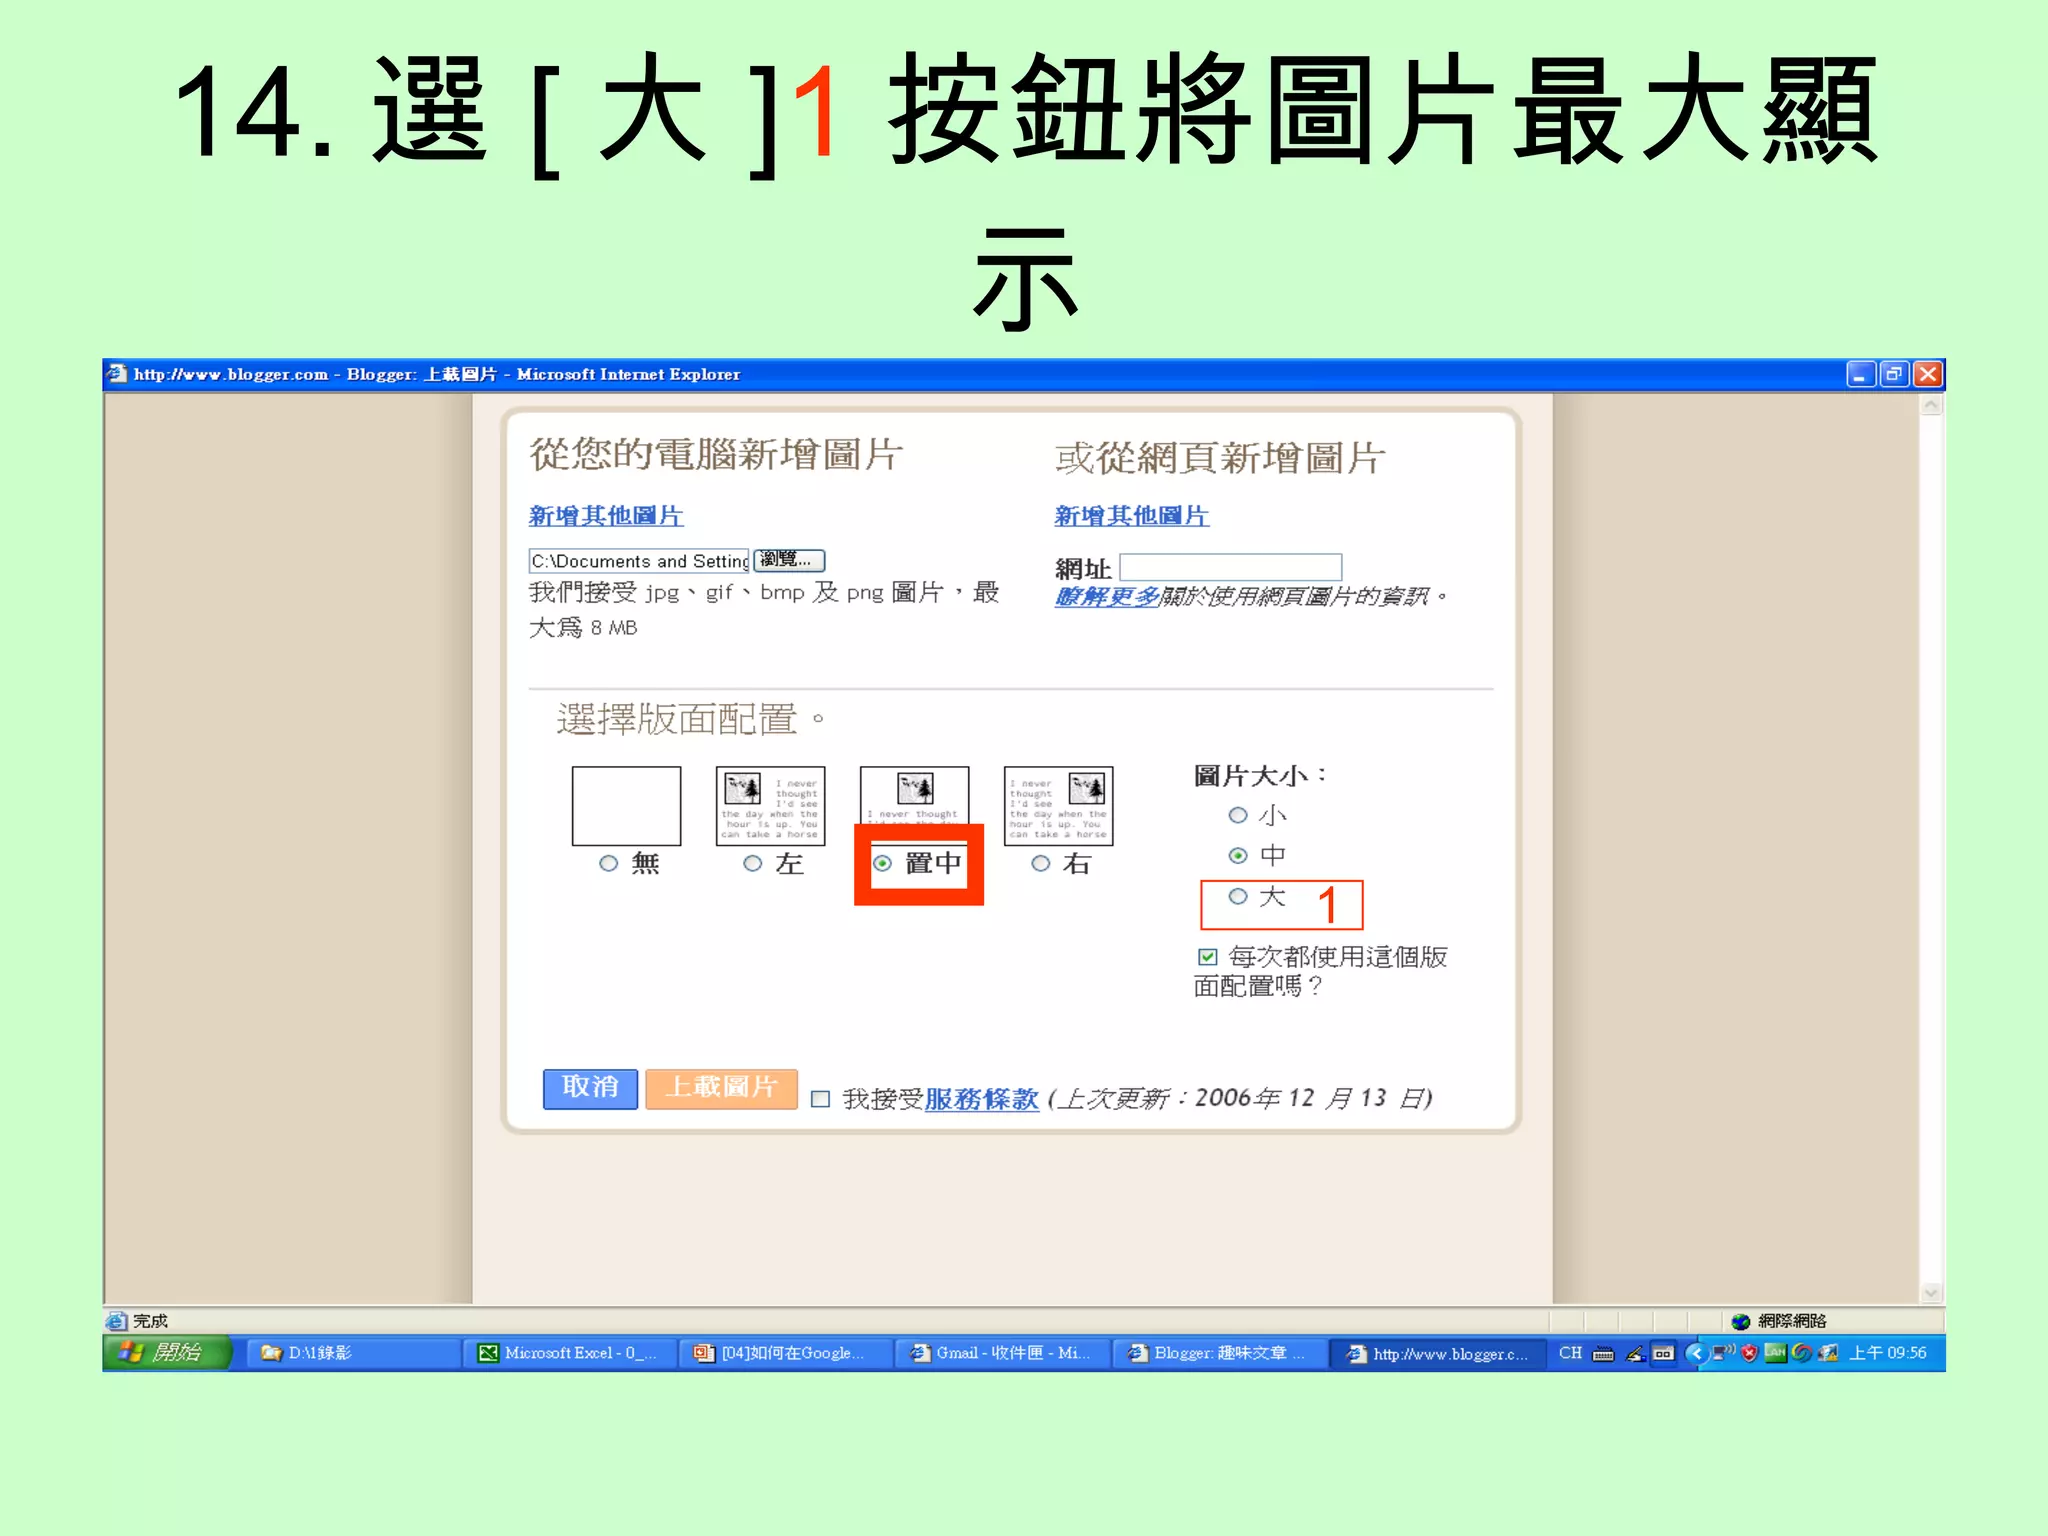This screenshot has height=1536, width=2048.
Task: Open the 服務條款 terms link
Action: pyautogui.click(x=981, y=1099)
